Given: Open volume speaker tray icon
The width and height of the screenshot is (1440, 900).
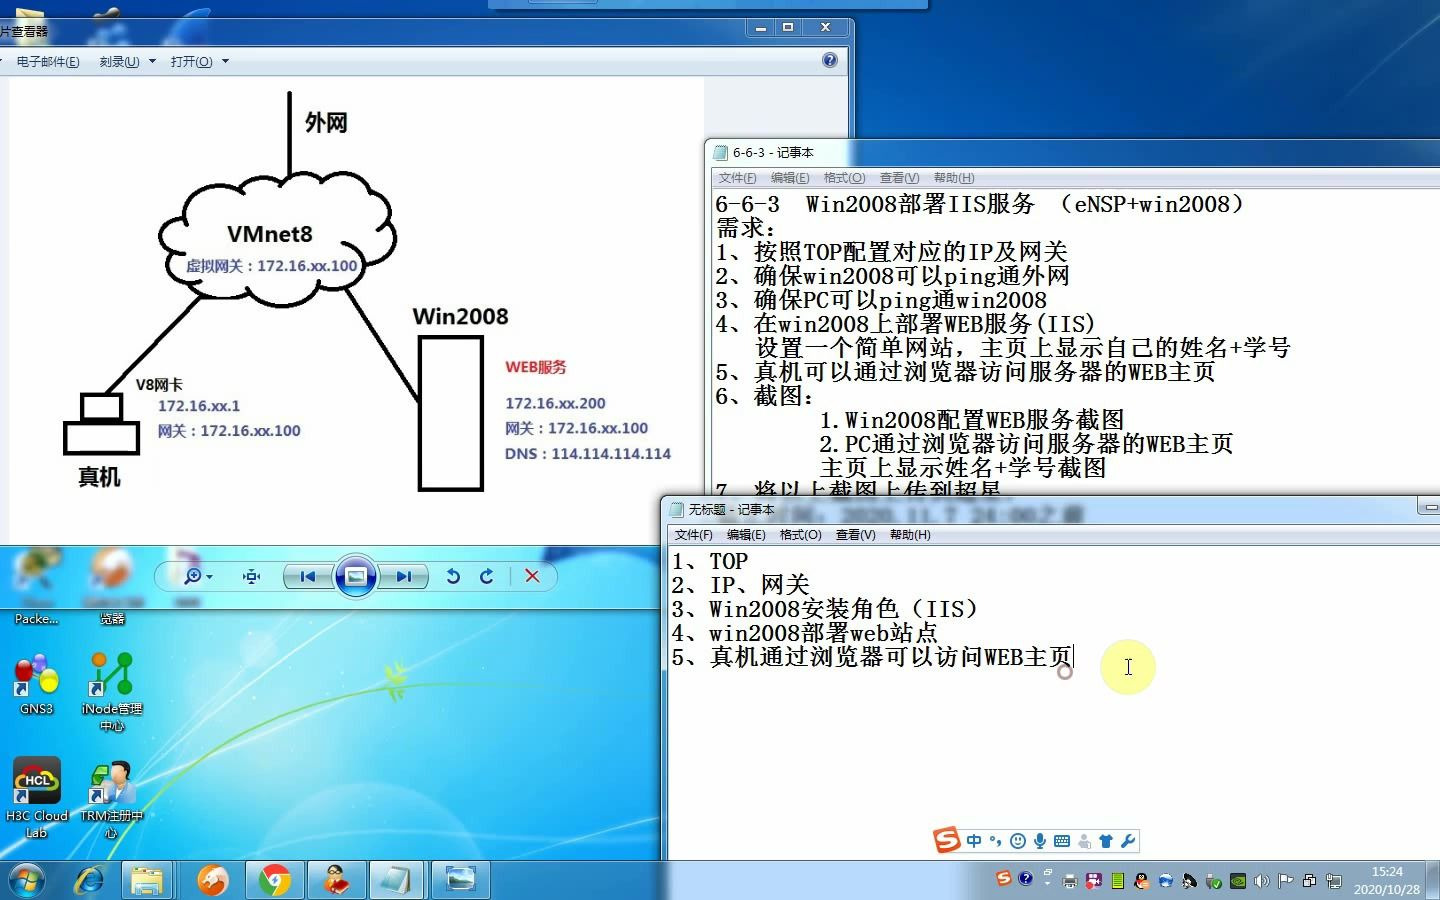Looking at the screenshot, I should [x=1262, y=881].
